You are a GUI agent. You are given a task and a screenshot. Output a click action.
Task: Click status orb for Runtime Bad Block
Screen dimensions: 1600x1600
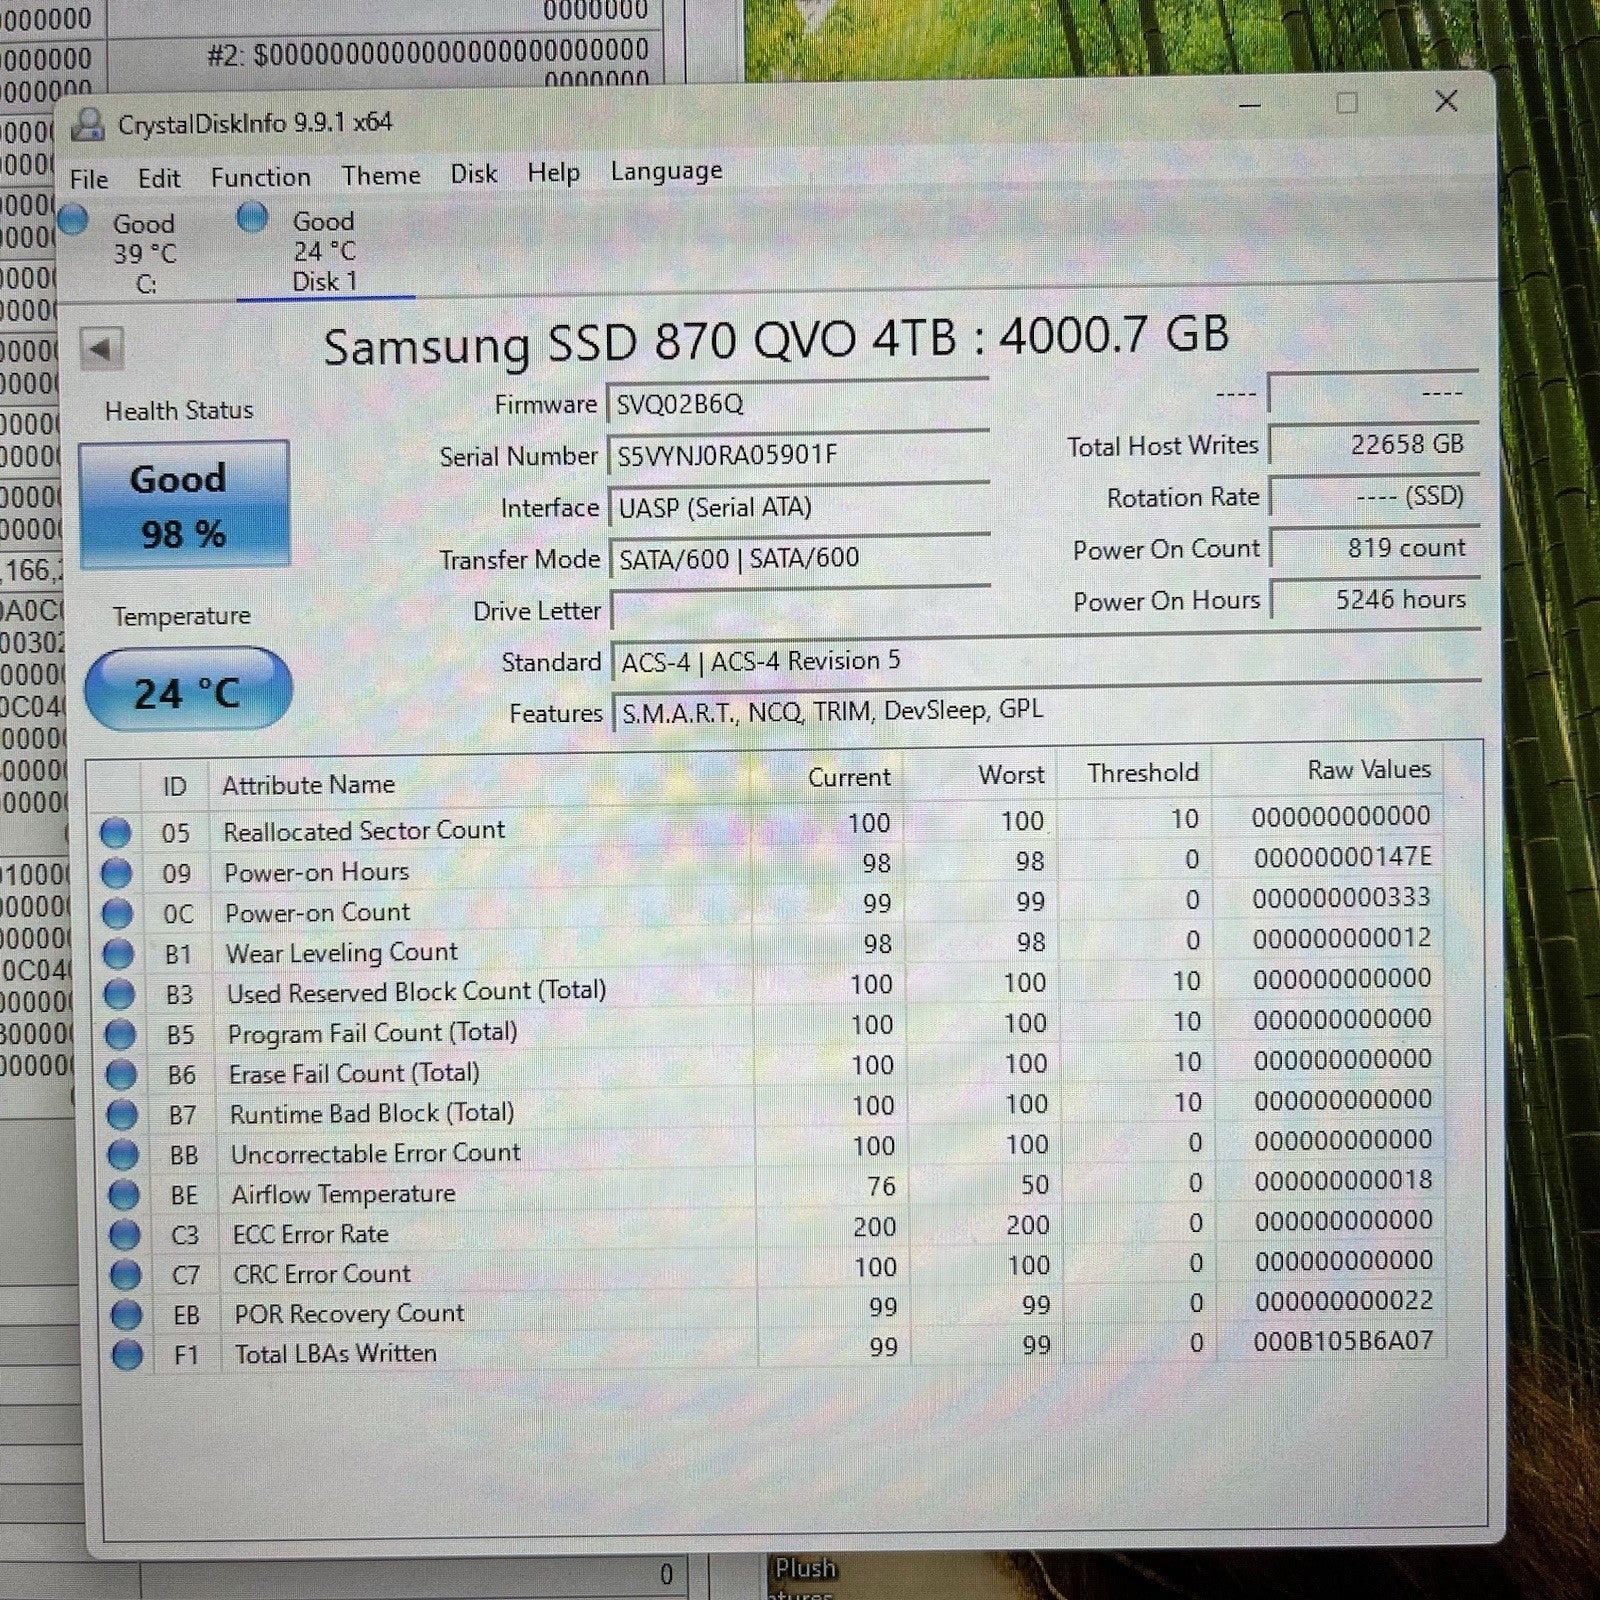[x=122, y=1114]
